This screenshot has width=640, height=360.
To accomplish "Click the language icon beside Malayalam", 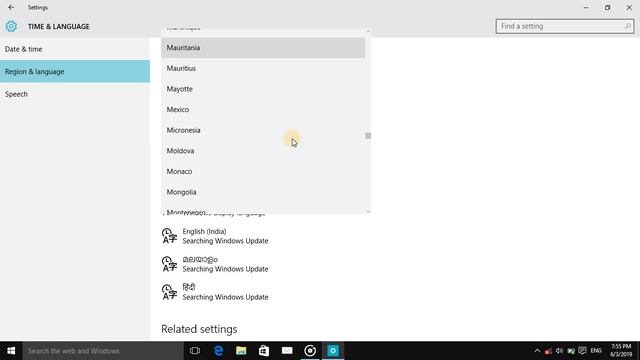I will [x=169, y=264].
